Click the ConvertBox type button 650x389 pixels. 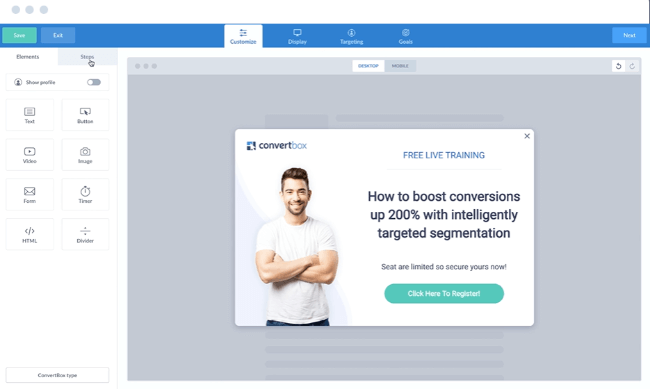[x=58, y=375]
